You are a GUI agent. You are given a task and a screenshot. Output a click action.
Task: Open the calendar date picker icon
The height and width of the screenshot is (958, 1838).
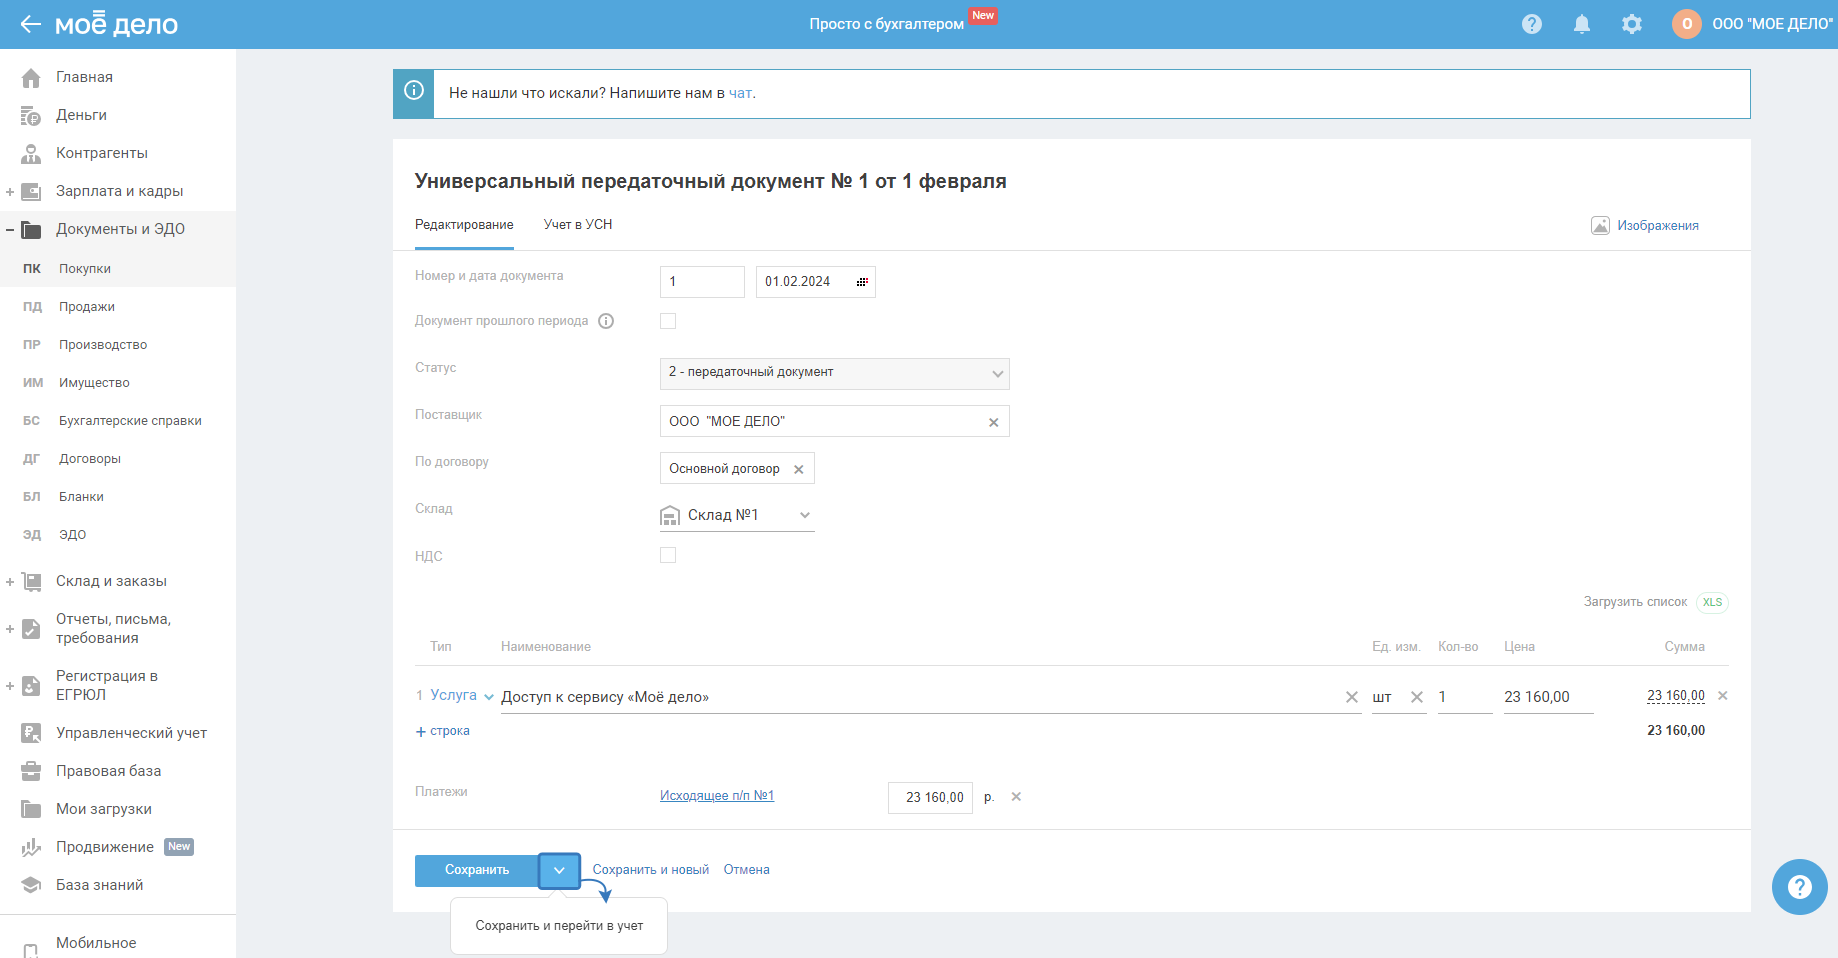862,282
